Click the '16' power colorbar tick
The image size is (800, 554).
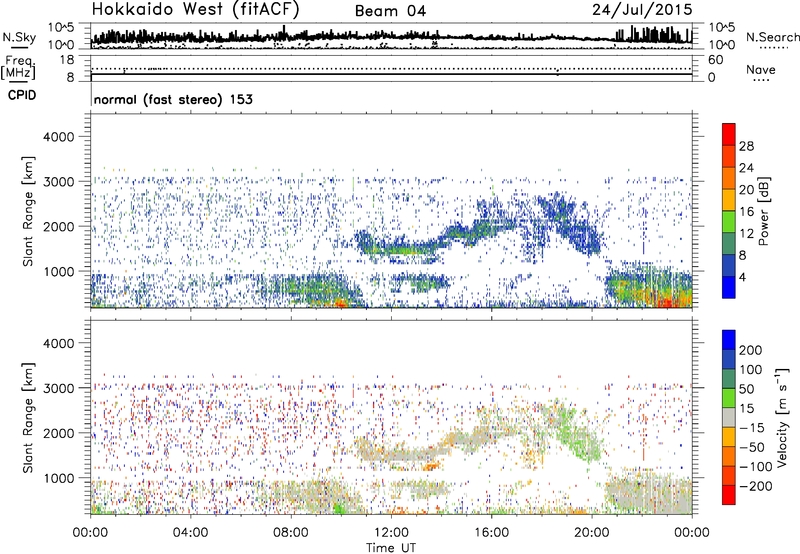click(x=746, y=212)
